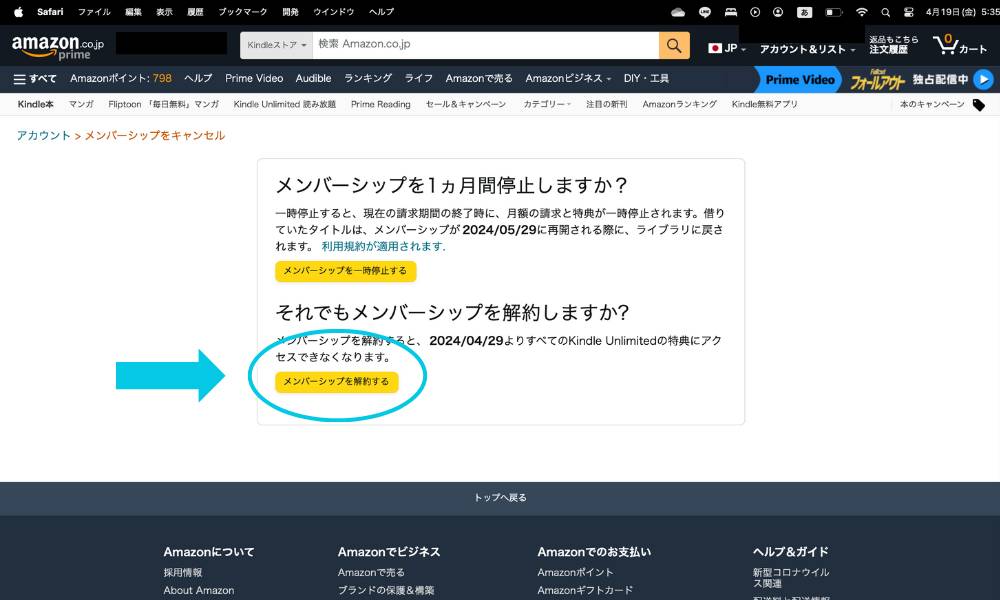This screenshot has height=600, width=1000.
Task: Expand the アカウント&リスト dropdown
Action: click(807, 49)
